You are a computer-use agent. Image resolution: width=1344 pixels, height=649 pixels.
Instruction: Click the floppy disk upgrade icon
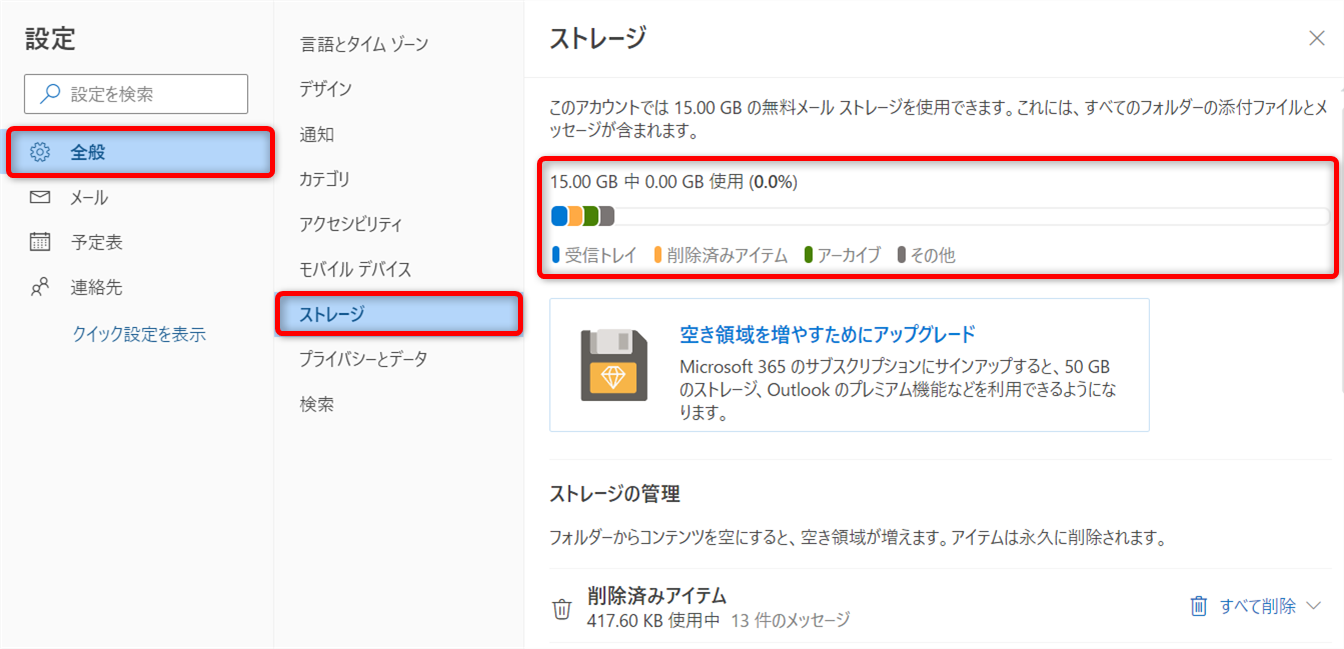[x=614, y=365]
